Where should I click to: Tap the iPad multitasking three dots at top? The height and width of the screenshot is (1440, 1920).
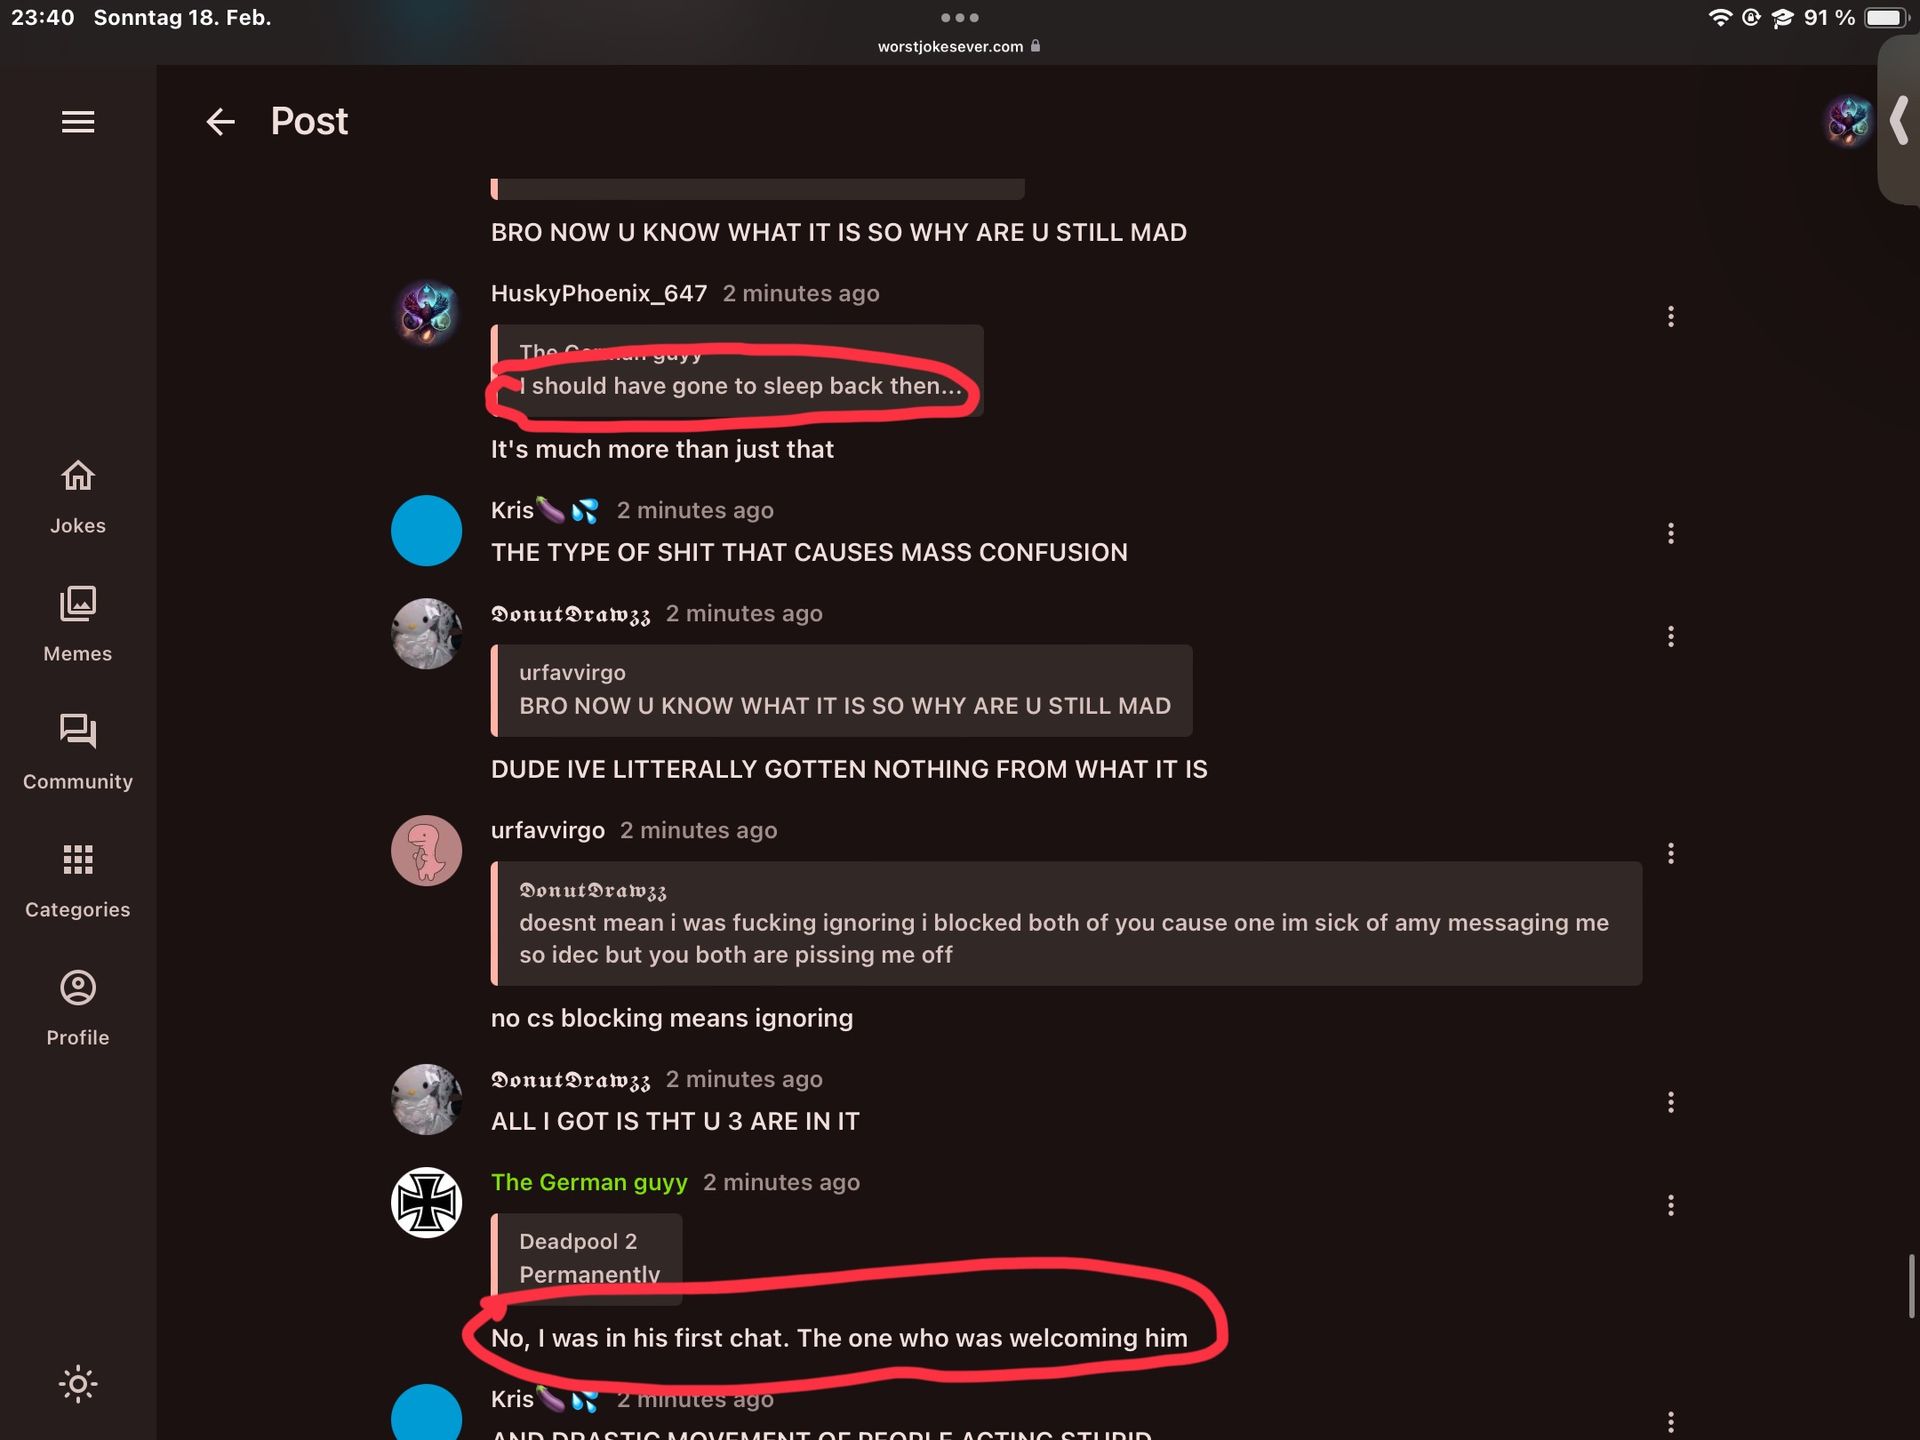[x=960, y=17]
